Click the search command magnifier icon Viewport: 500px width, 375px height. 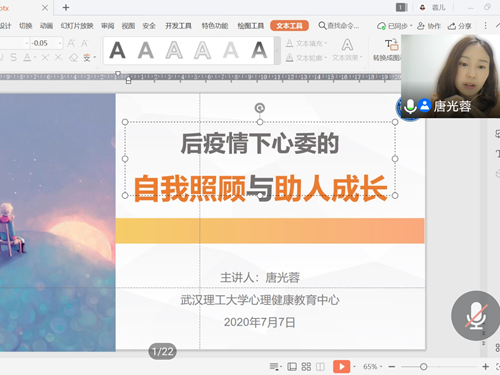(322, 25)
